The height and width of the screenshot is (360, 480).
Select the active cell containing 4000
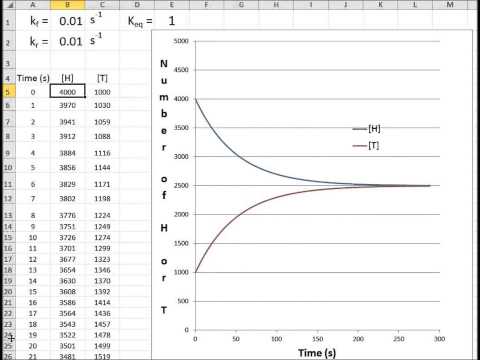[x=68, y=91]
